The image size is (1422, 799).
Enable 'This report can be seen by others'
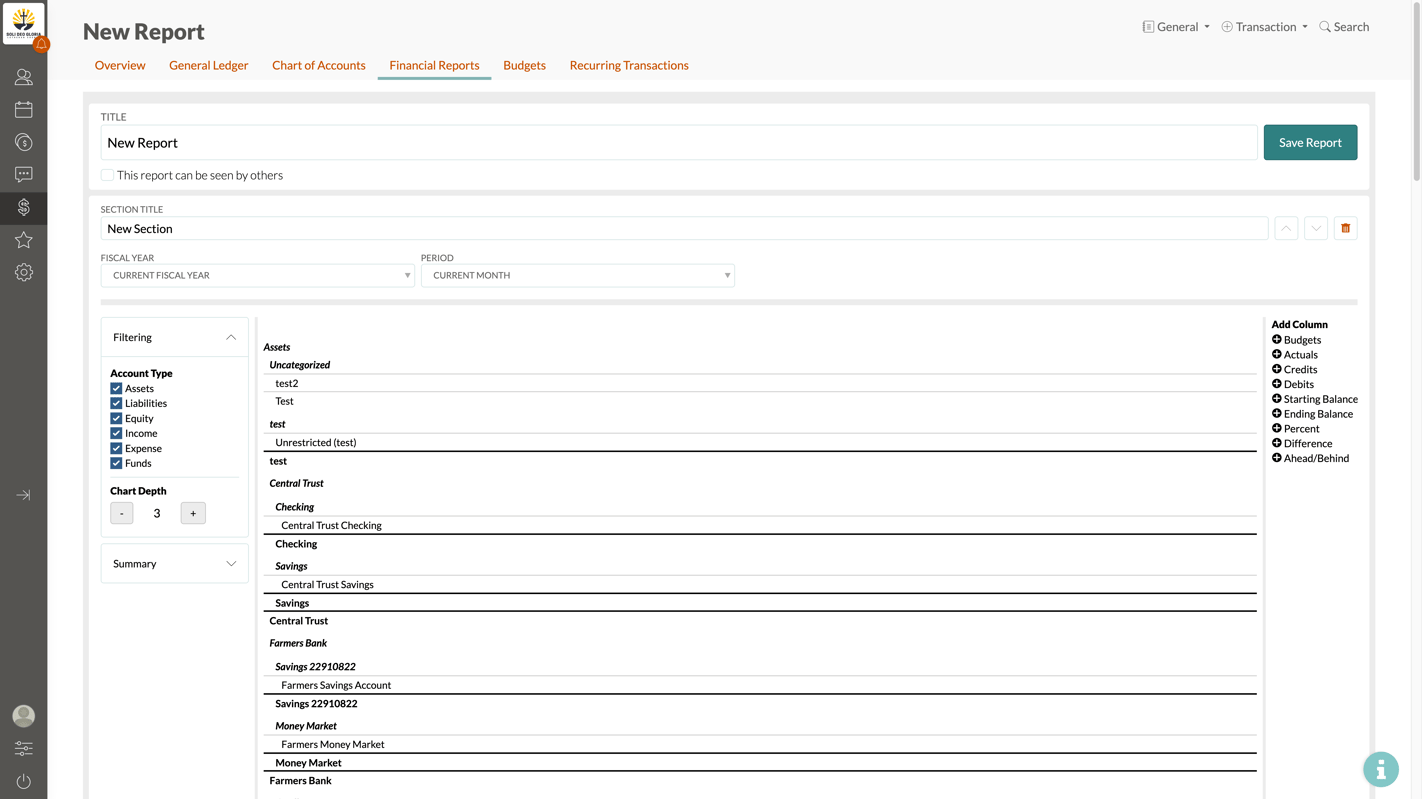(x=107, y=175)
